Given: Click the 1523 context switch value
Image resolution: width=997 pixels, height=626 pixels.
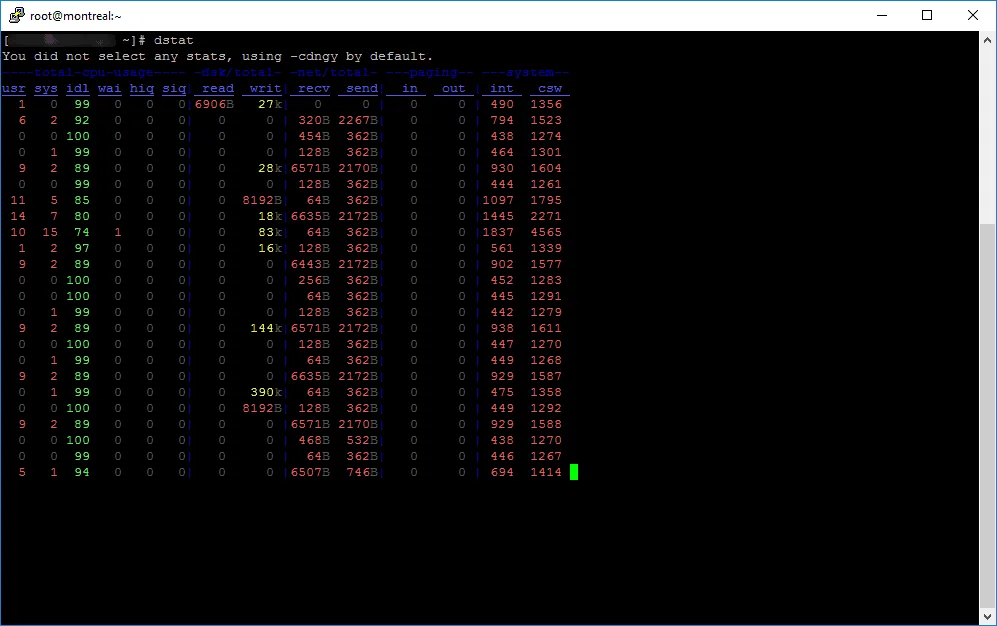Looking at the screenshot, I should 546,120.
